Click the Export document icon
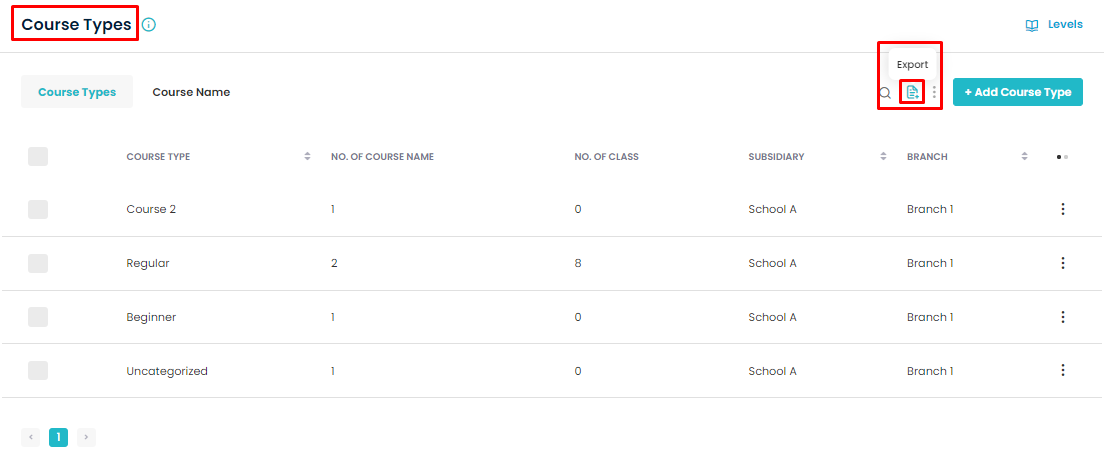 tap(912, 92)
